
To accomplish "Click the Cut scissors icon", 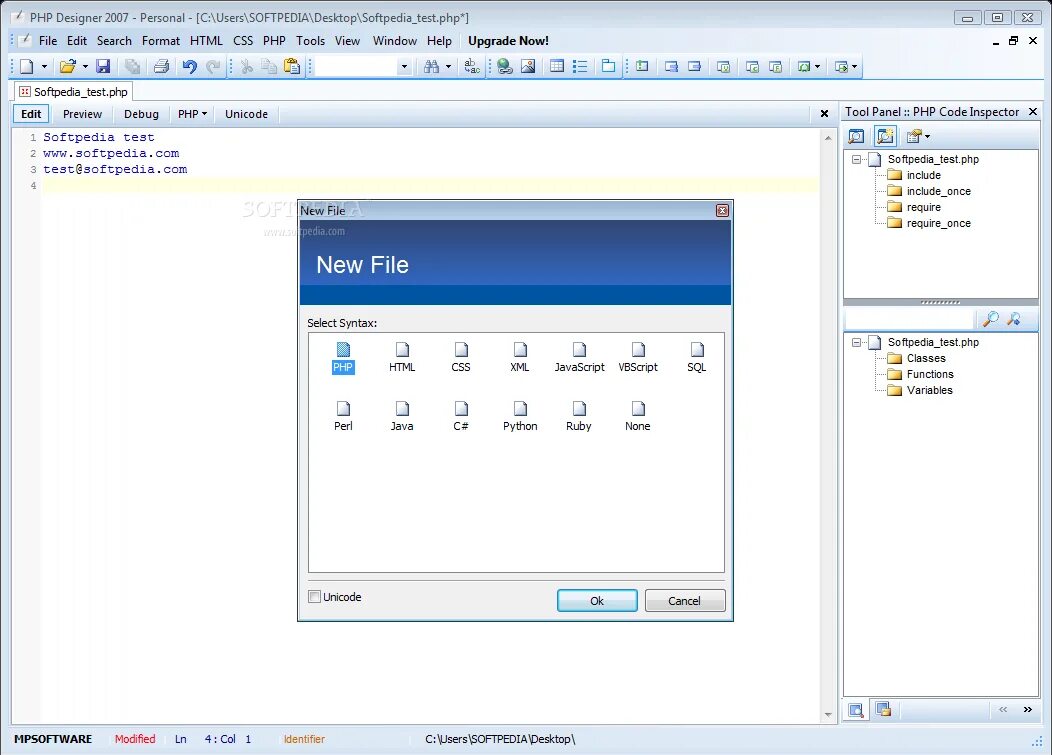I will (247, 66).
